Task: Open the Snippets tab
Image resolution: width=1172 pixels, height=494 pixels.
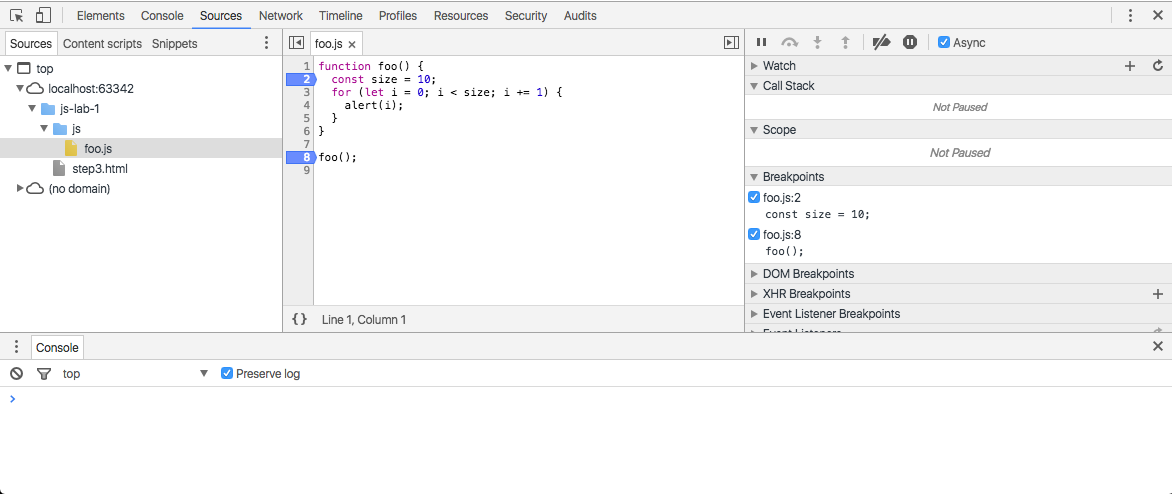Action: 174,44
